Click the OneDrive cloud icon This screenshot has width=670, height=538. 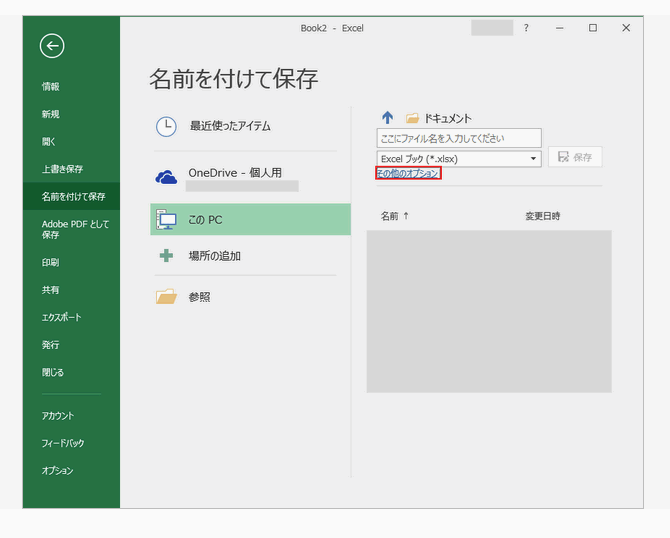point(166,176)
